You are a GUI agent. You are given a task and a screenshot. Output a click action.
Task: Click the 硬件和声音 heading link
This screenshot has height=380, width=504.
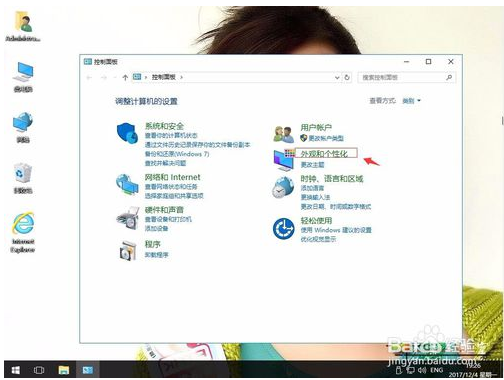164,210
